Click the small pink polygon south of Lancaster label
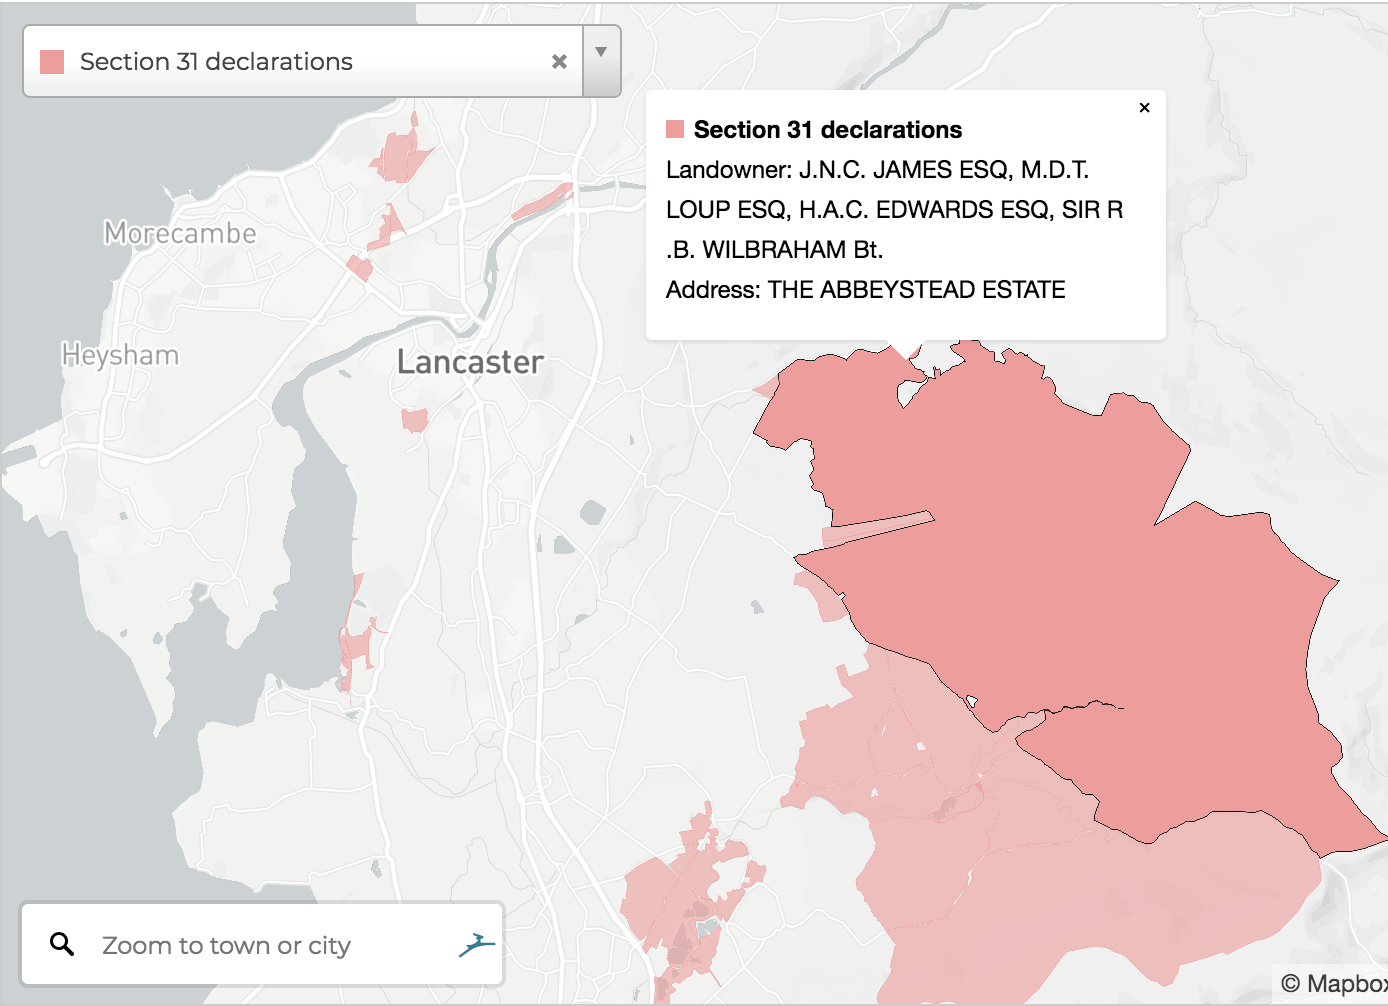Image resolution: width=1388 pixels, height=1006 pixels. (x=412, y=420)
